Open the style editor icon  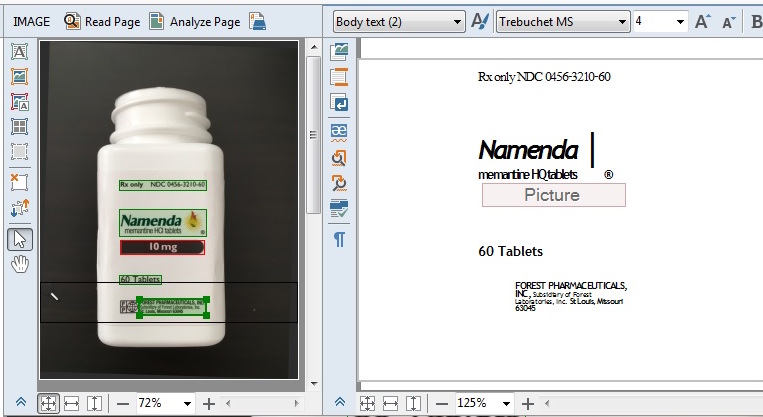click(x=480, y=21)
